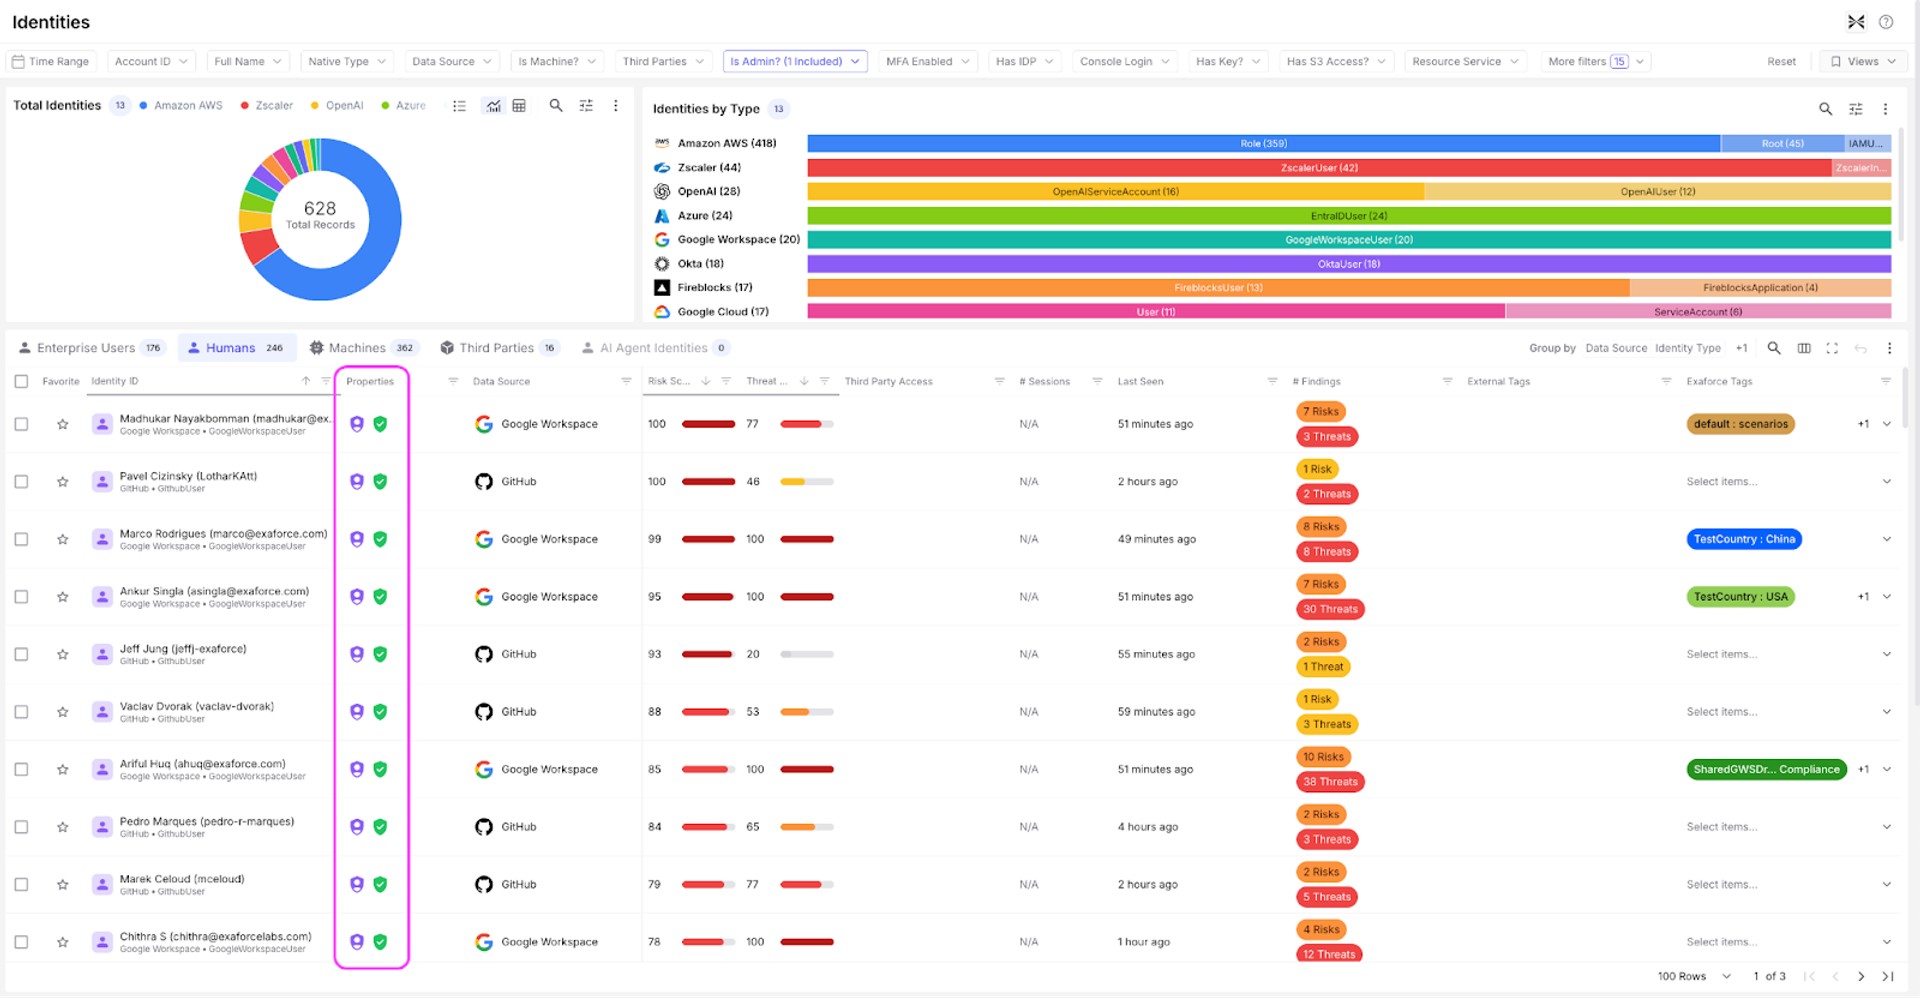Open the TestCountry : China tag

tap(1744, 539)
